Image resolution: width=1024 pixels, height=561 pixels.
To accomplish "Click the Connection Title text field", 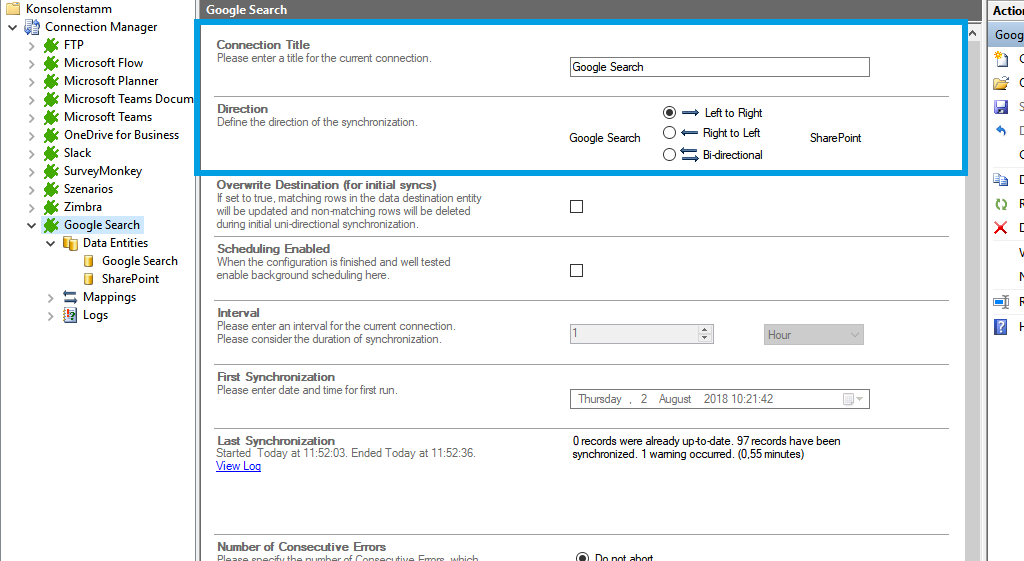I will point(719,67).
